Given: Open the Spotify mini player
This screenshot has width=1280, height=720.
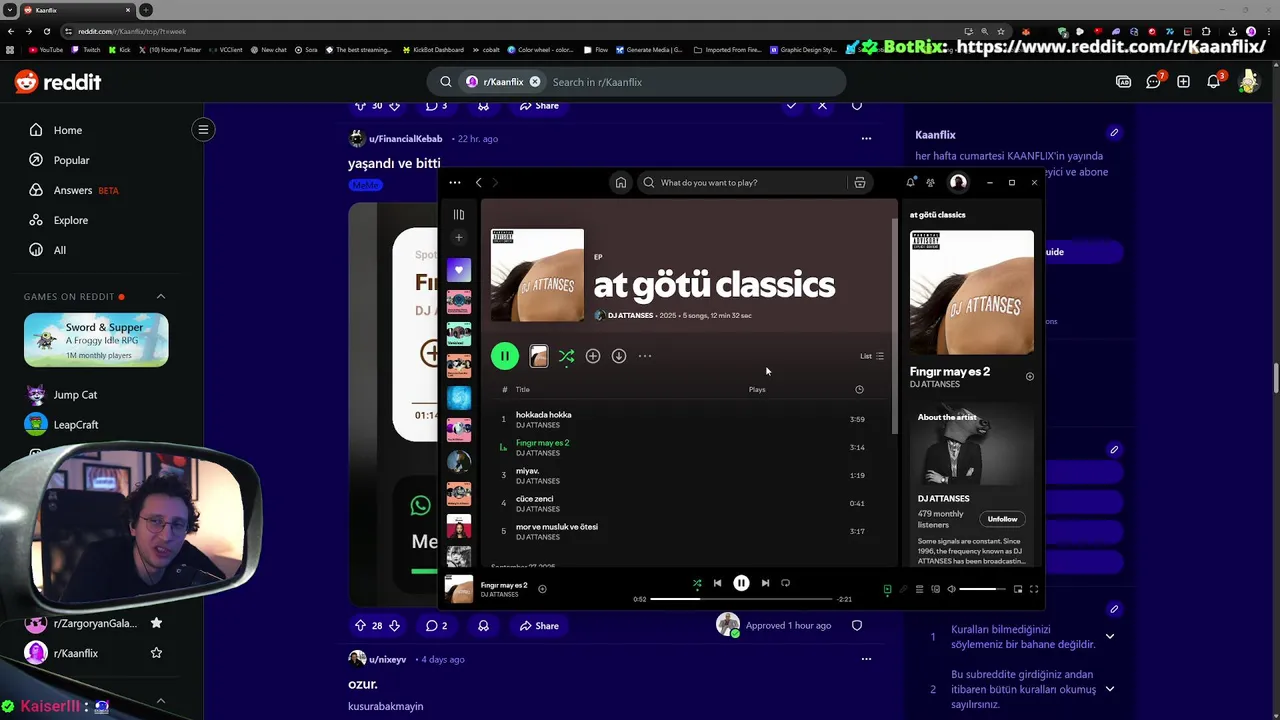Looking at the screenshot, I should click(1018, 590).
